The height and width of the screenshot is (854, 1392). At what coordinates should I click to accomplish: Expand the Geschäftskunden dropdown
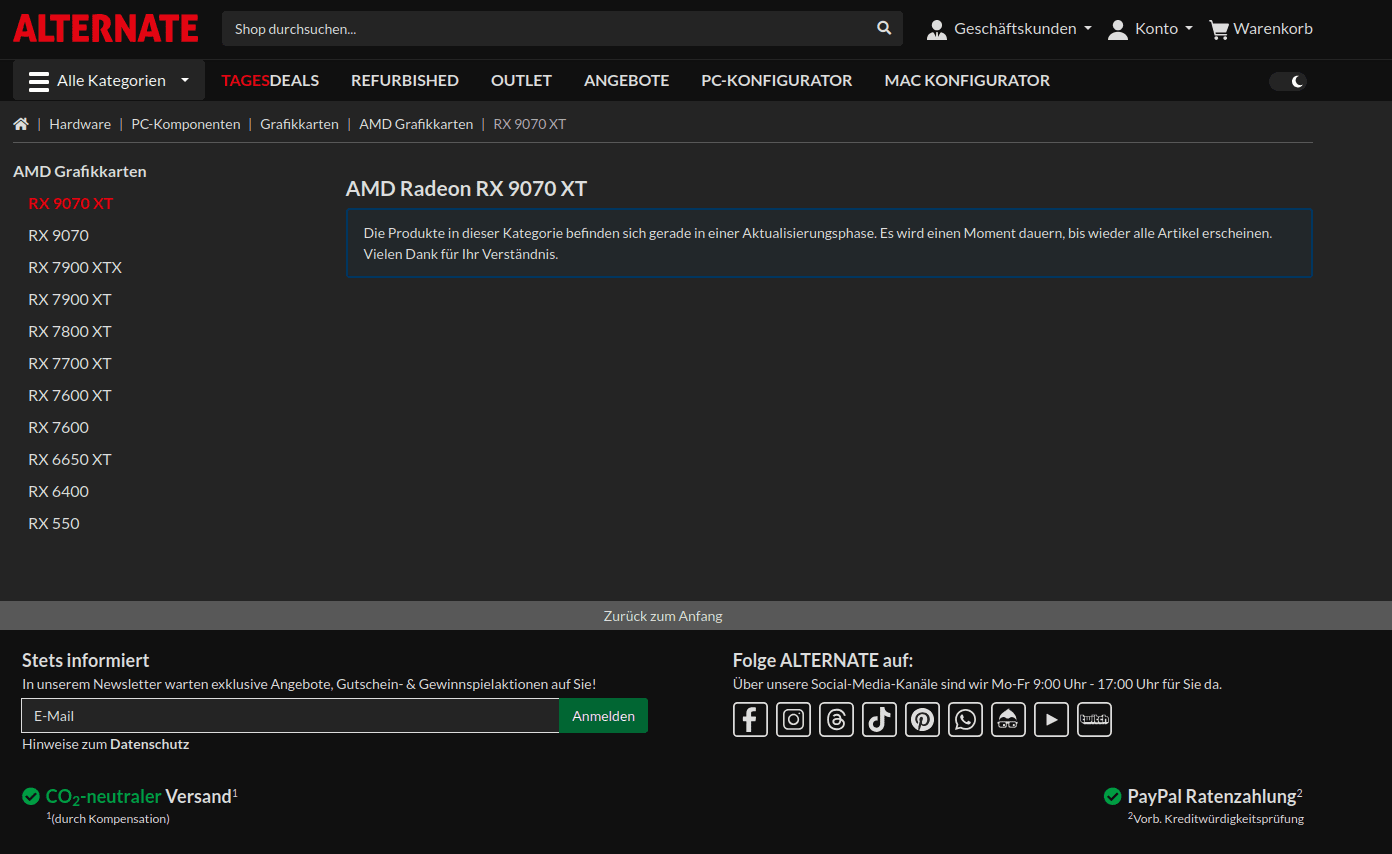[x=1008, y=29]
